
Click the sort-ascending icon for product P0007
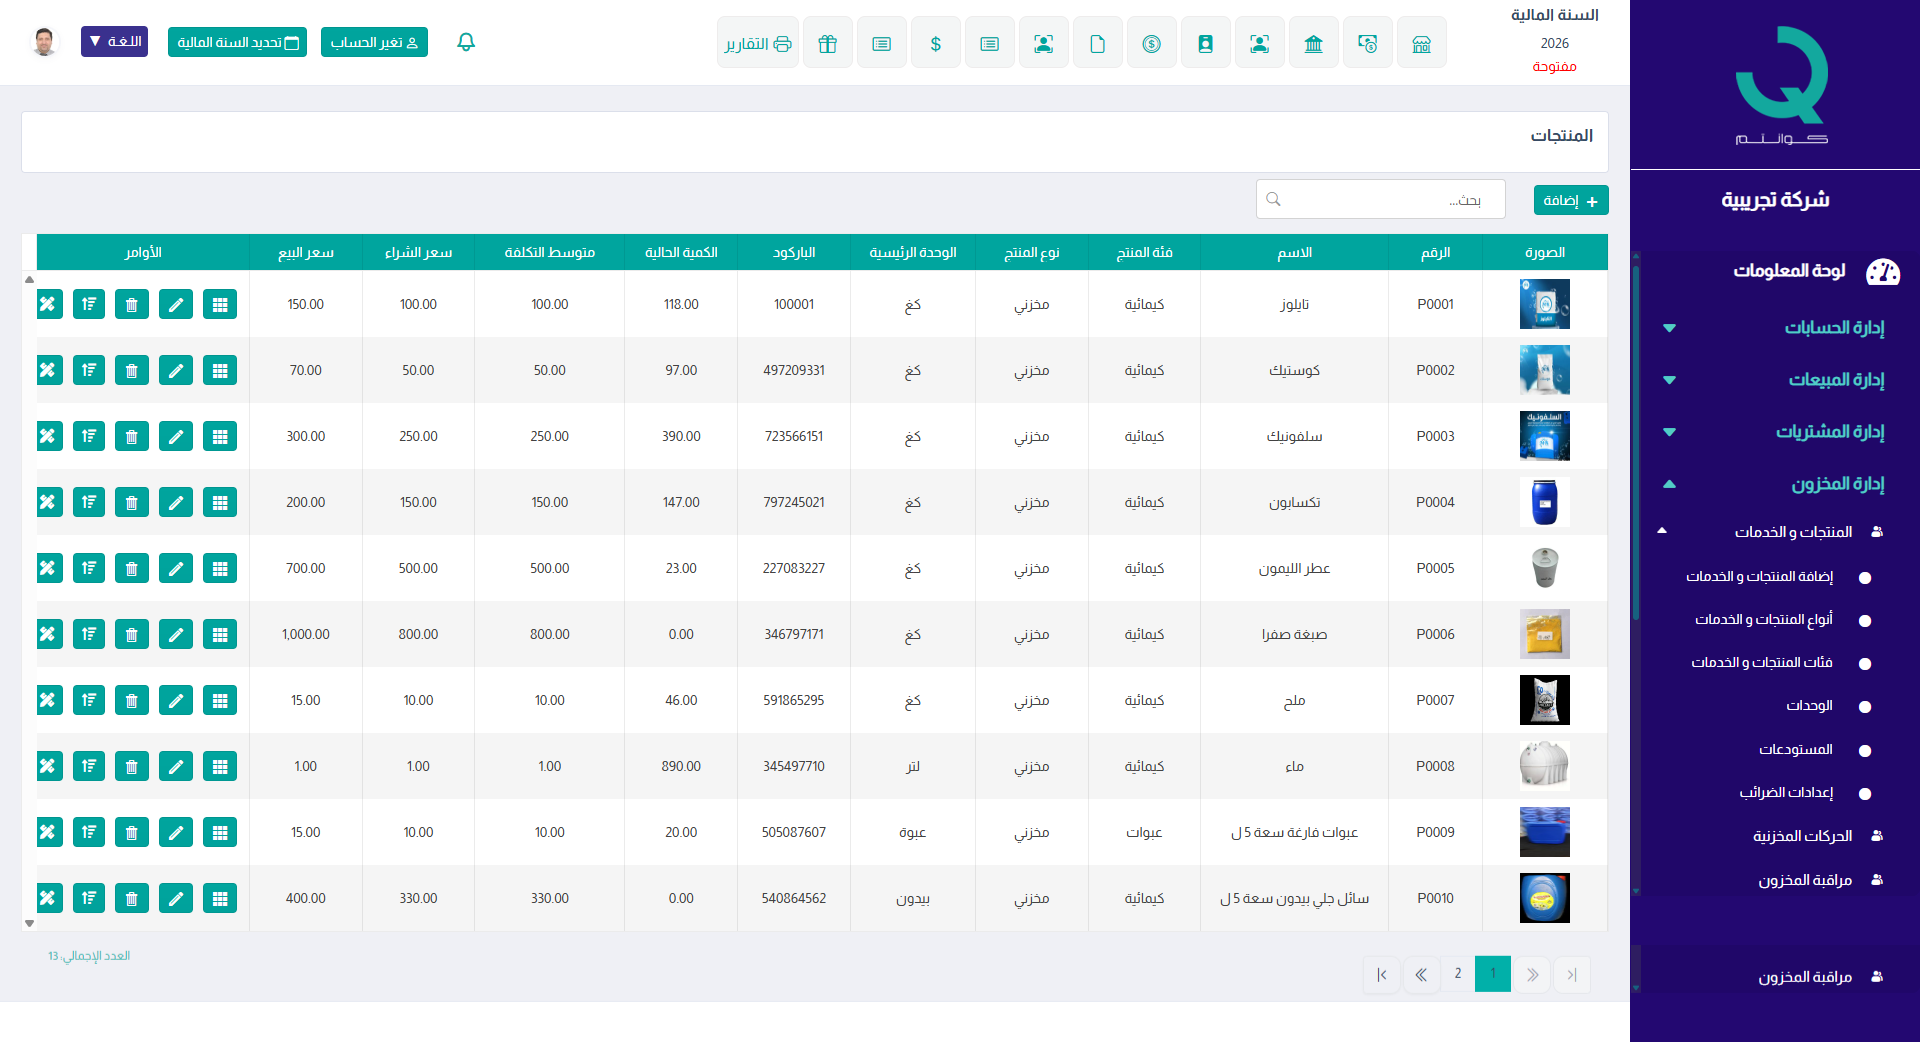(x=89, y=700)
